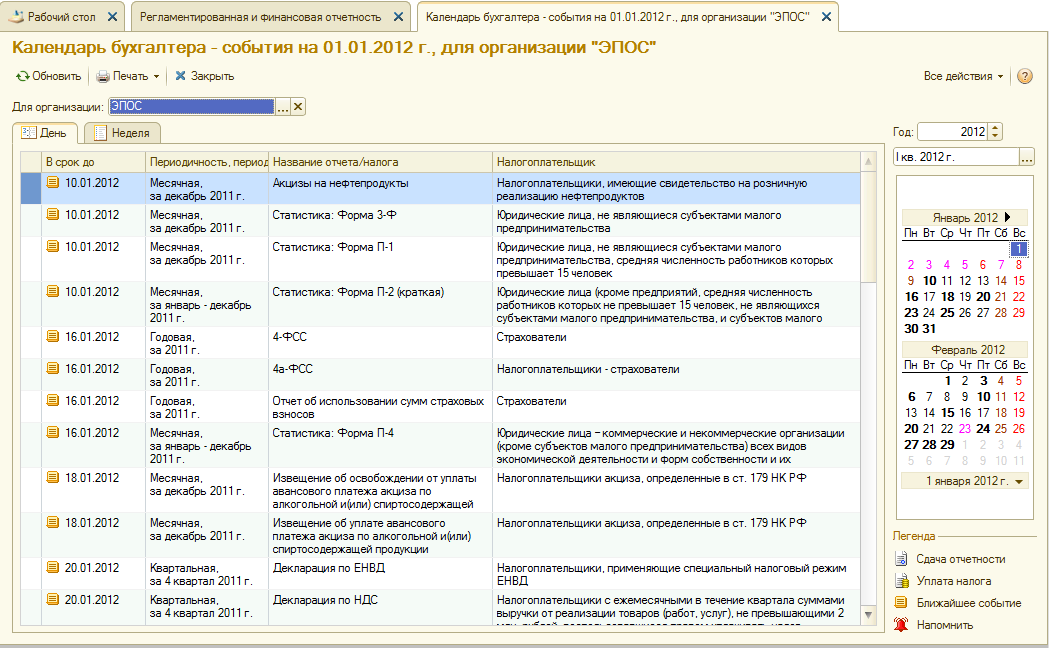Open the quarter period selection ellipsis button
Viewport: 1049px width, 648px height.
[1026, 157]
